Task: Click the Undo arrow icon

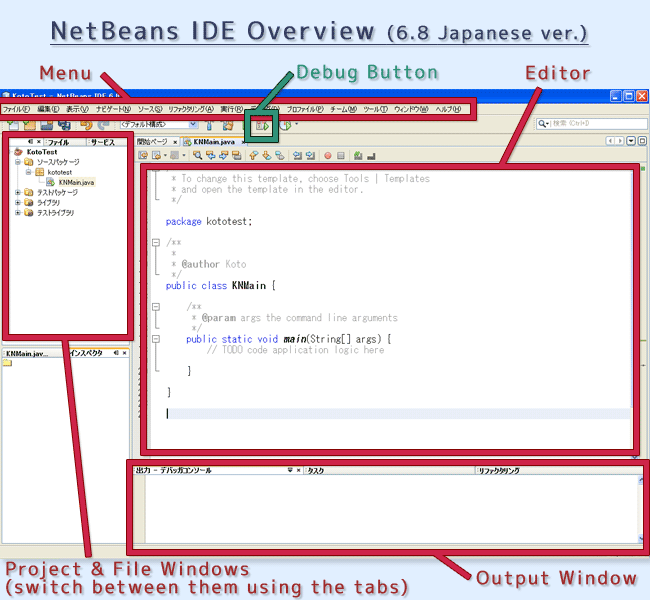Action: click(86, 124)
